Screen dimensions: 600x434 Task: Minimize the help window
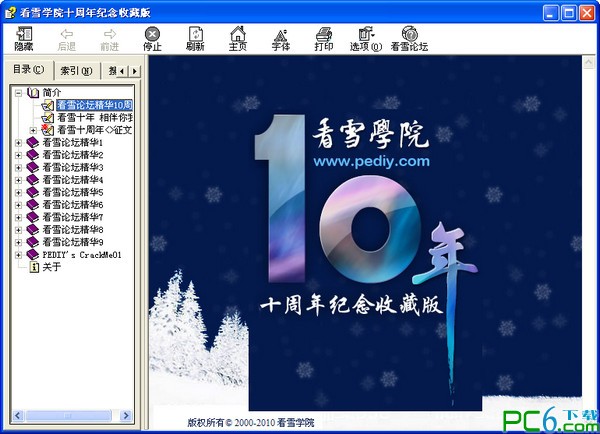click(551, 13)
